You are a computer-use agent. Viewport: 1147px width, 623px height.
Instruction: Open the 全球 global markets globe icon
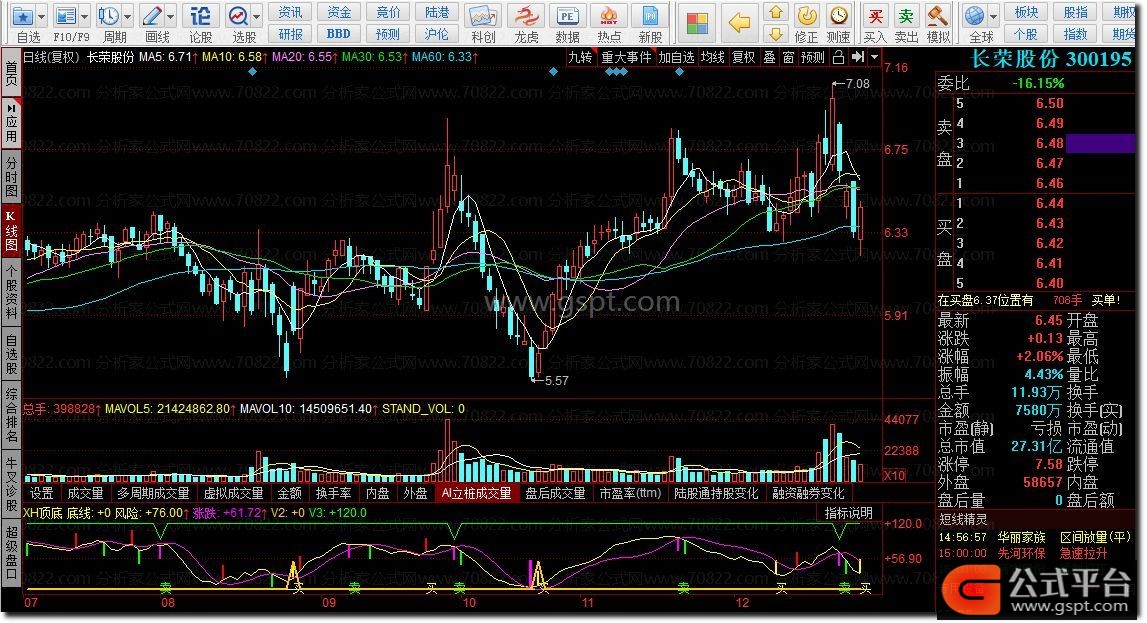974,16
